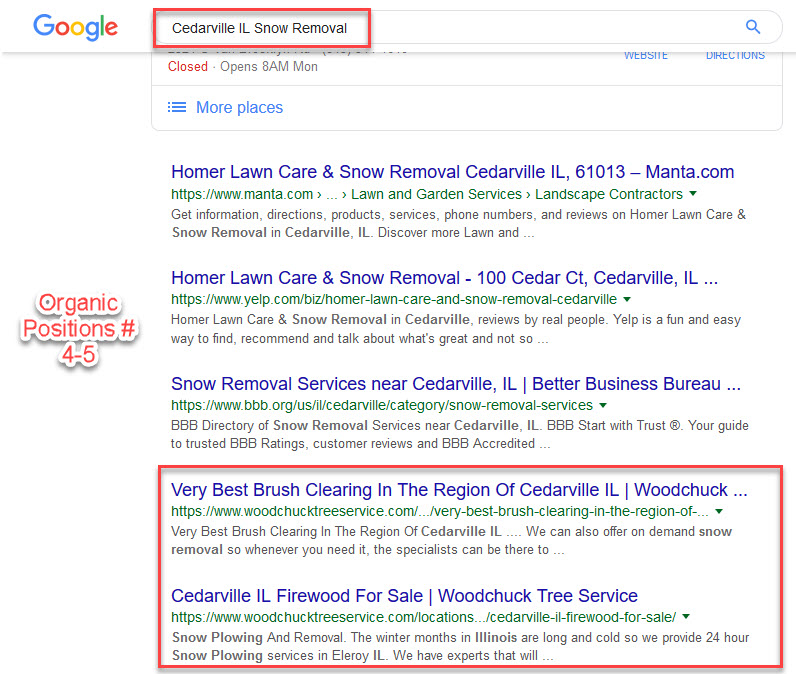796x674 pixels.
Task: Expand dropdown arrow beside cedarville-il-firewood-for-sale URL
Action: click(686, 617)
